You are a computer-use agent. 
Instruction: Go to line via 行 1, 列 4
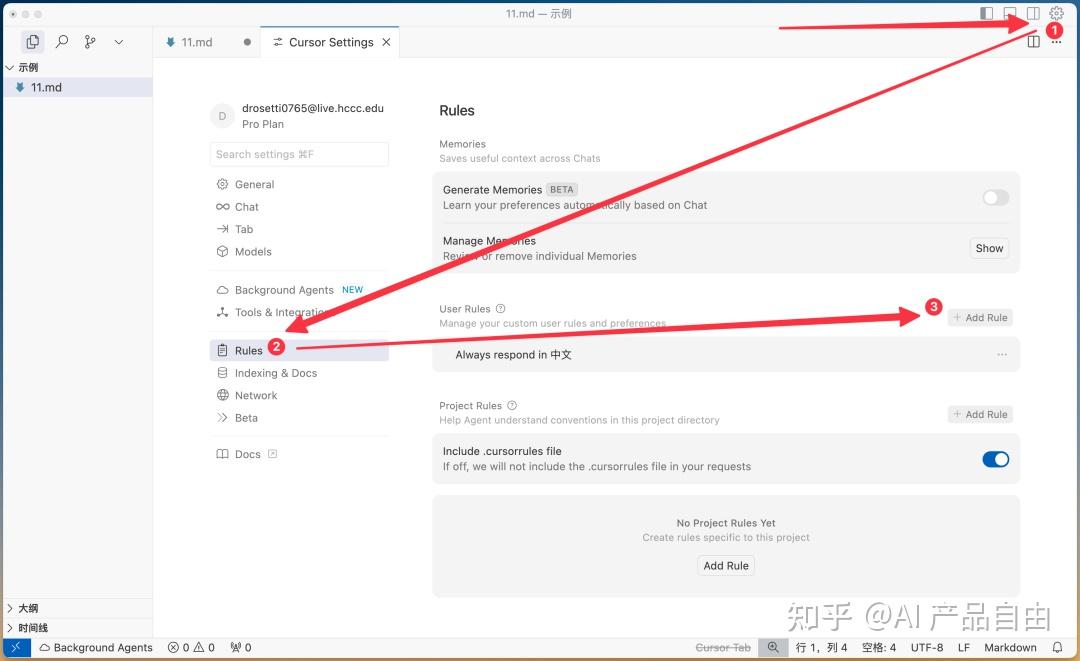821,648
